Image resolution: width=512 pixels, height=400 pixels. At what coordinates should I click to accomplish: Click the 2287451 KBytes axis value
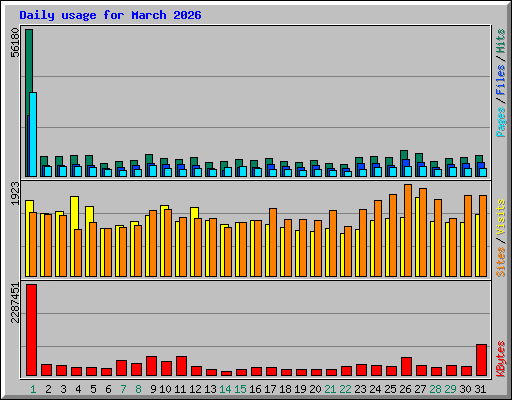coord(15,303)
